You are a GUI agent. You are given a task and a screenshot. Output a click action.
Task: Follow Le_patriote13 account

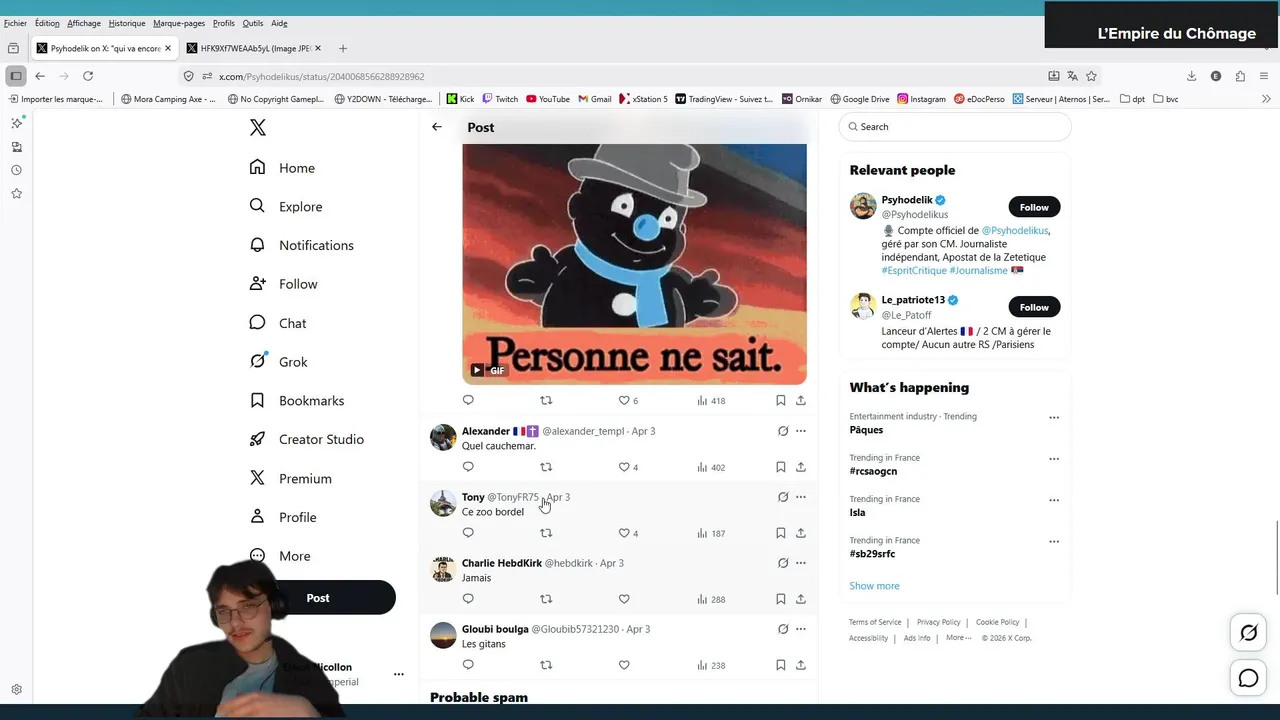(x=1034, y=307)
